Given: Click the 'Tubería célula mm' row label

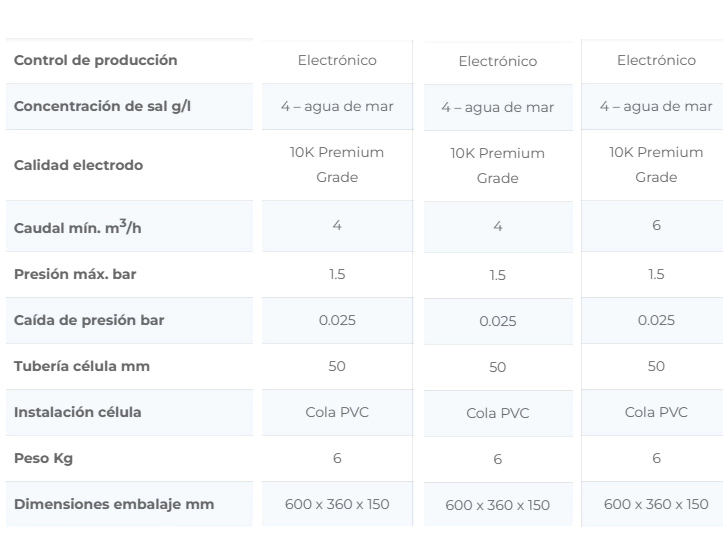Looking at the screenshot, I should [x=81, y=366].
